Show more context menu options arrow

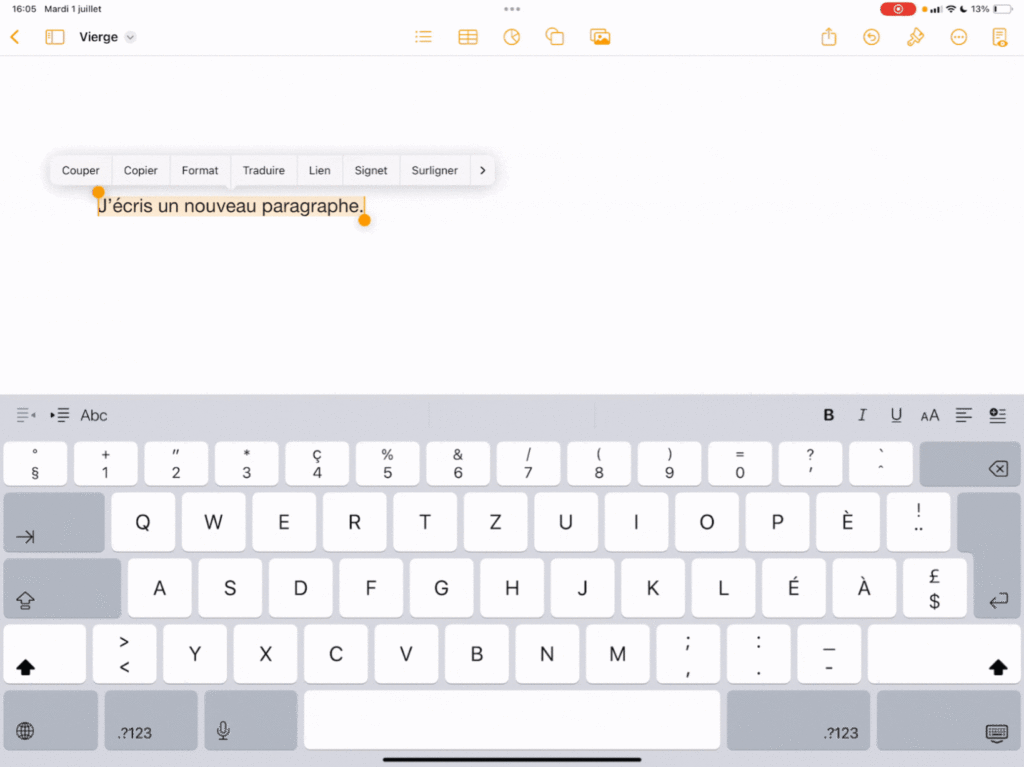point(483,170)
